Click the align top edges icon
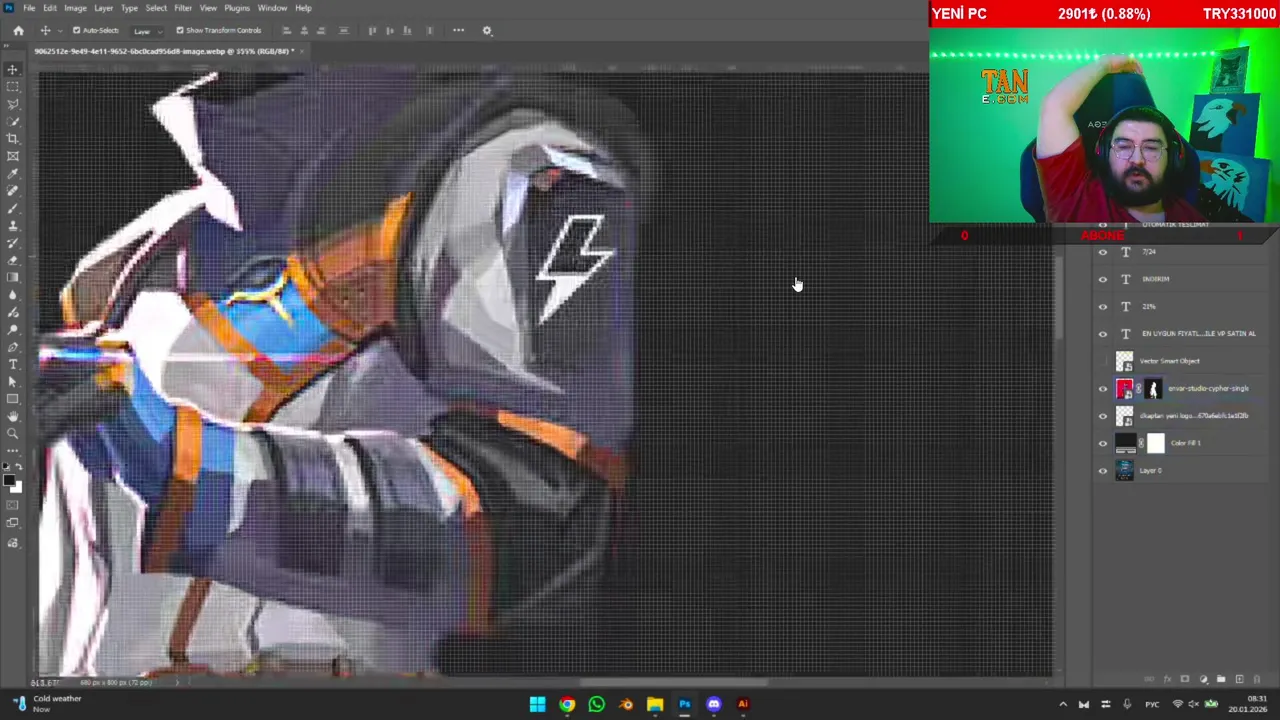1280x720 pixels. (372, 30)
